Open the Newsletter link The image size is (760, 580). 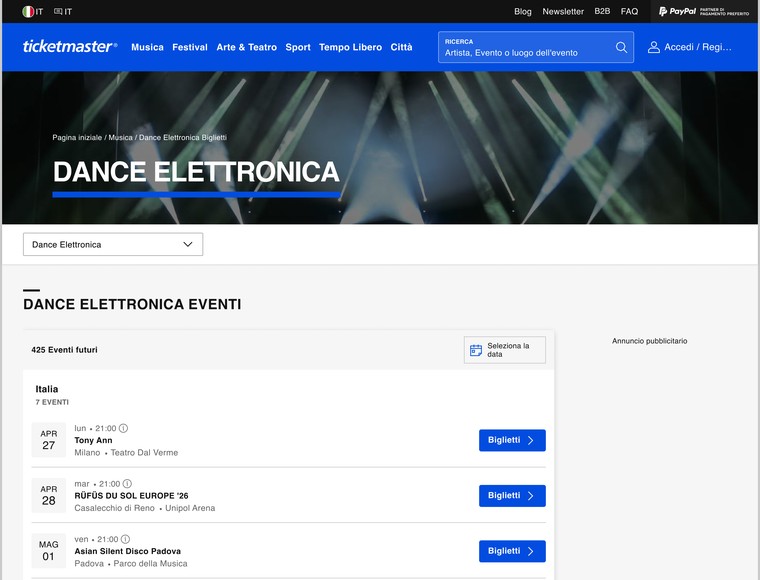[x=563, y=12]
